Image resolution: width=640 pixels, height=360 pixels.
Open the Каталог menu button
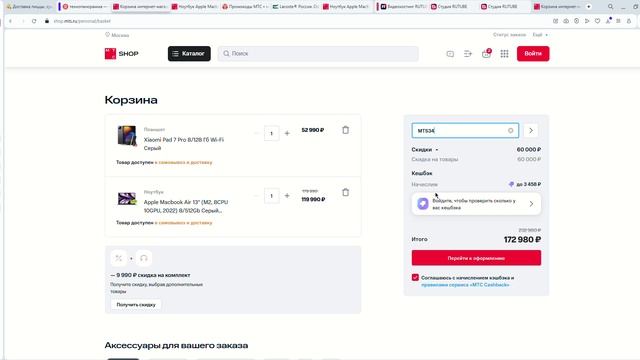(x=189, y=53)
